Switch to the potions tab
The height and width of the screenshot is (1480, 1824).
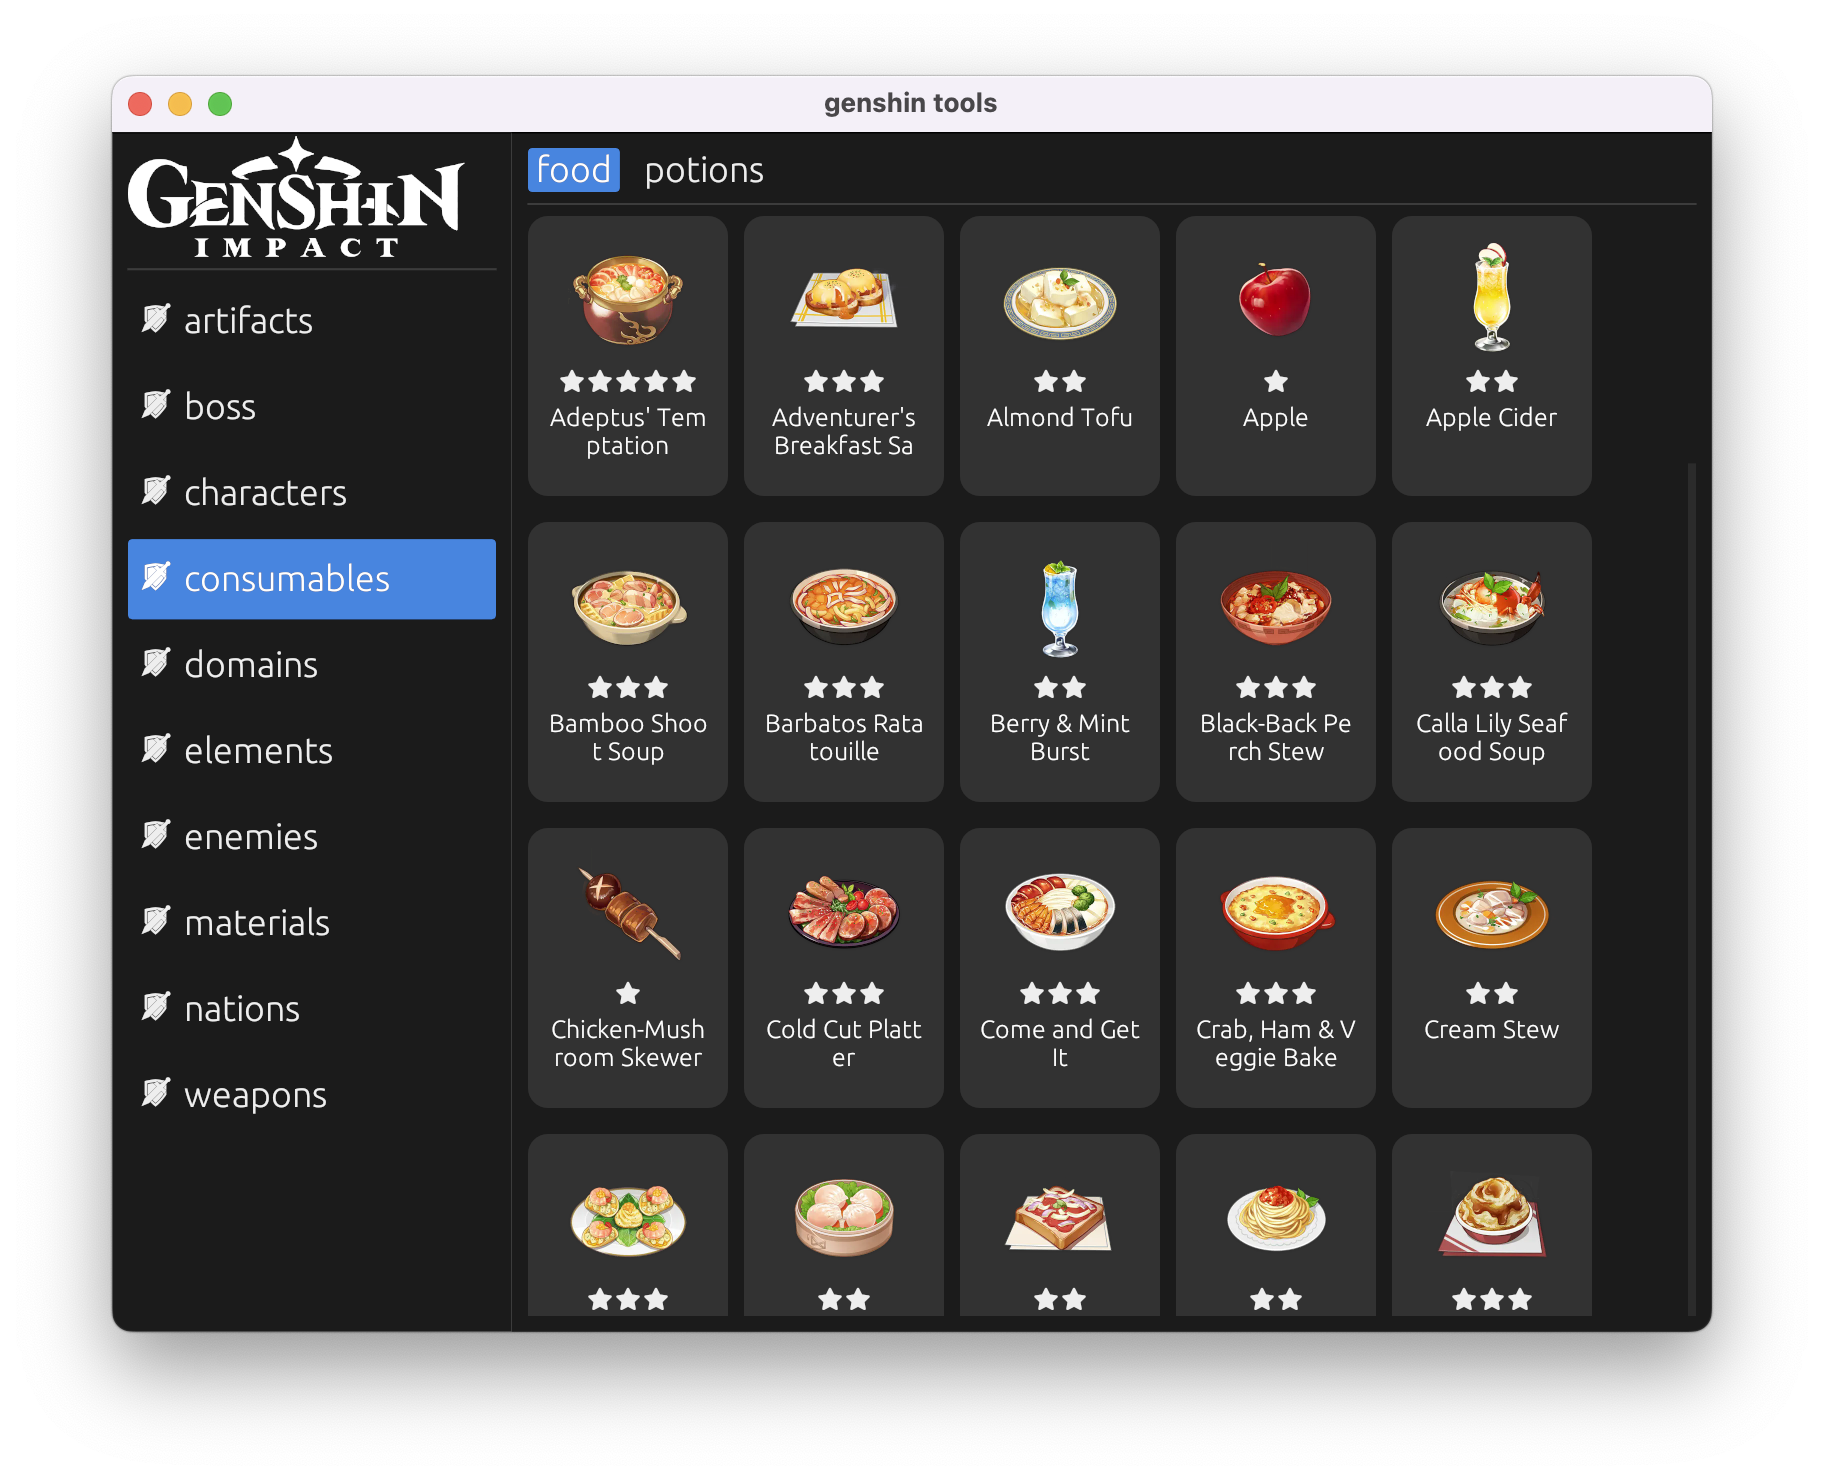click(704, 170)
